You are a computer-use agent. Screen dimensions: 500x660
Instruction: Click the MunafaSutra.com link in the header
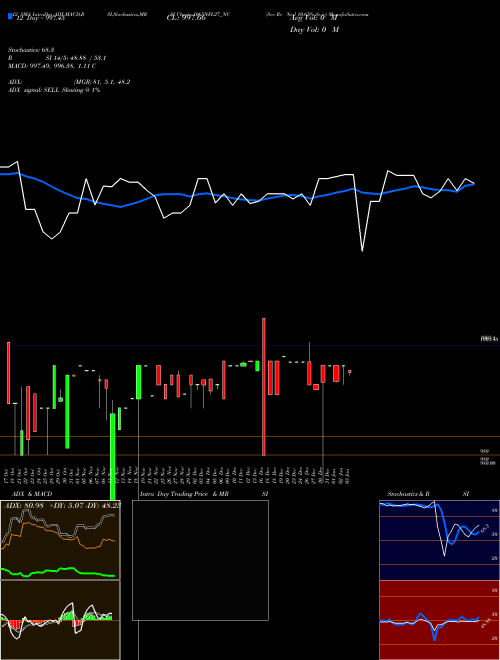pos(348,14)
